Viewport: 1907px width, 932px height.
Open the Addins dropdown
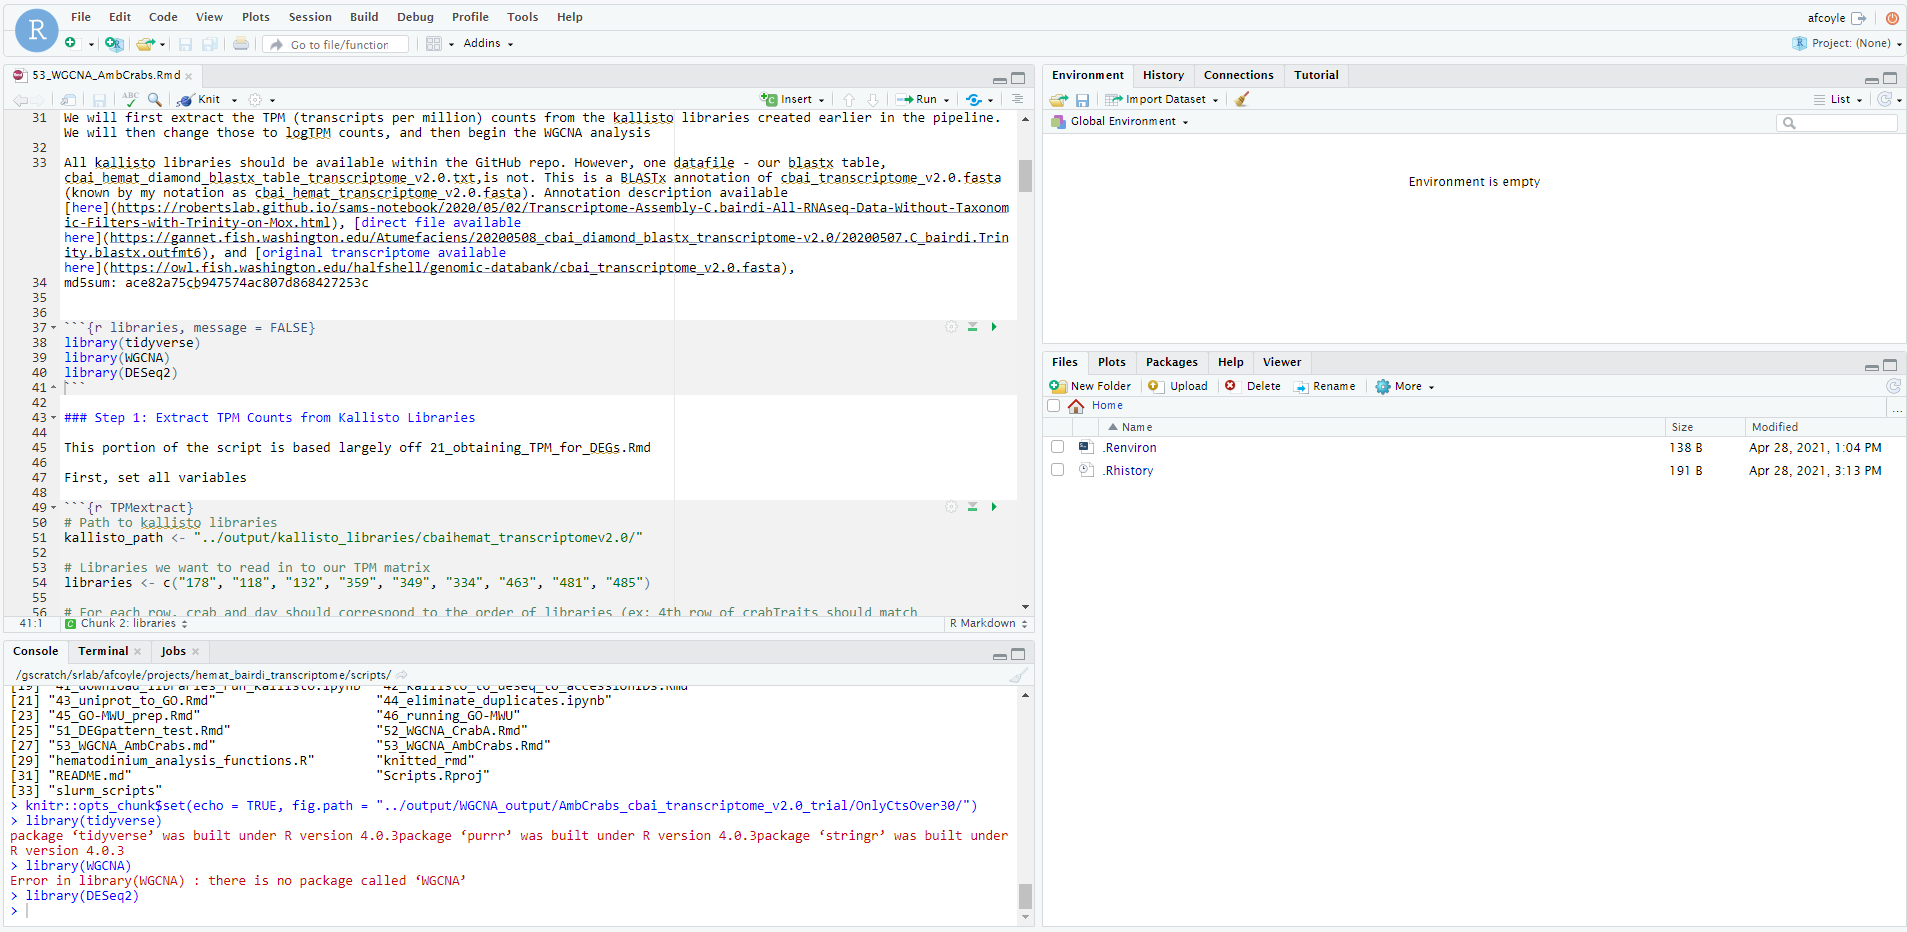tap(488, 43)
